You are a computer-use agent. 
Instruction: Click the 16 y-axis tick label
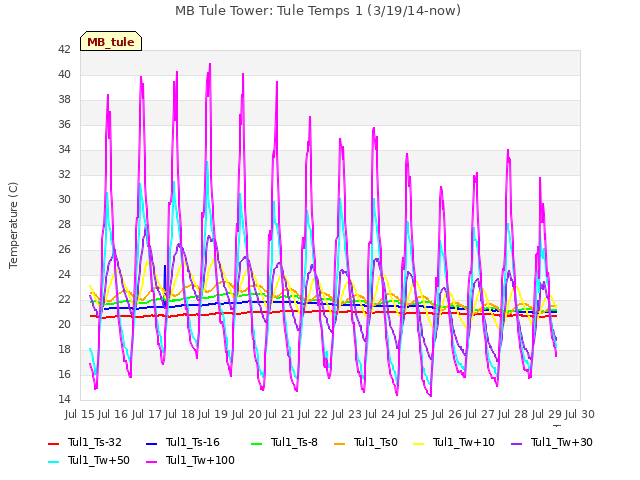pos(64,374)
